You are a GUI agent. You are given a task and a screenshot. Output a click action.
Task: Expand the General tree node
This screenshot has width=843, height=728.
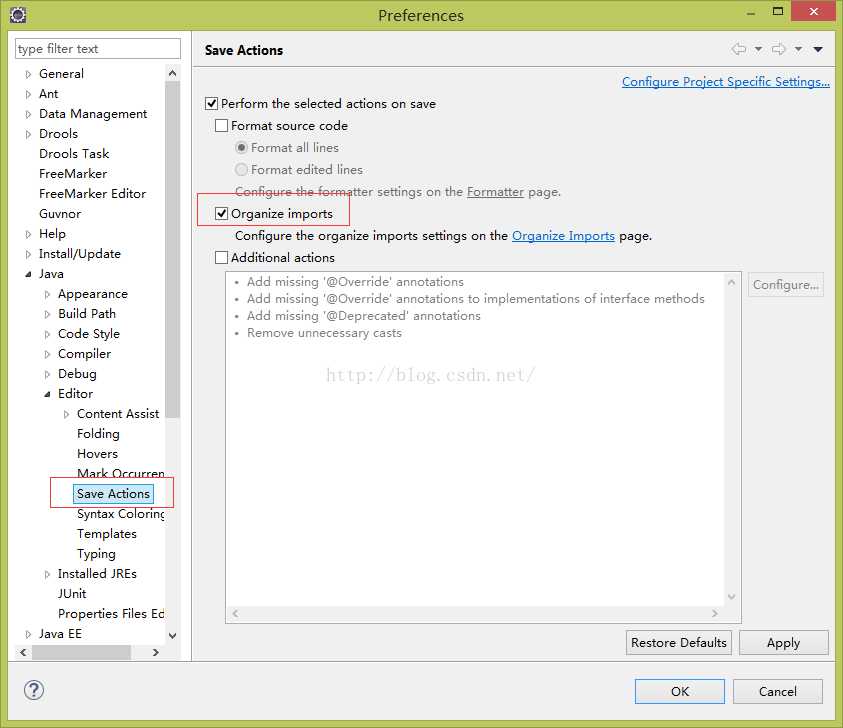pyautogui.click(x=28, y=74)
